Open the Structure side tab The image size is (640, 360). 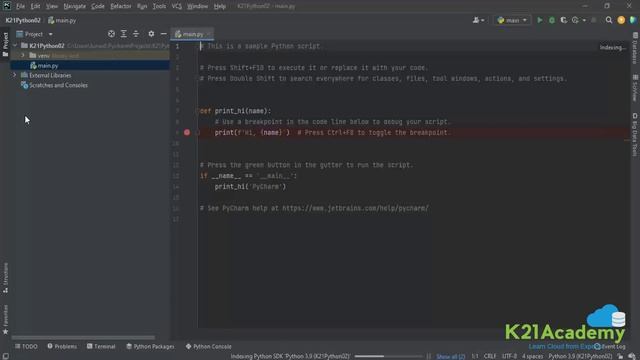[x=5, y=278]
